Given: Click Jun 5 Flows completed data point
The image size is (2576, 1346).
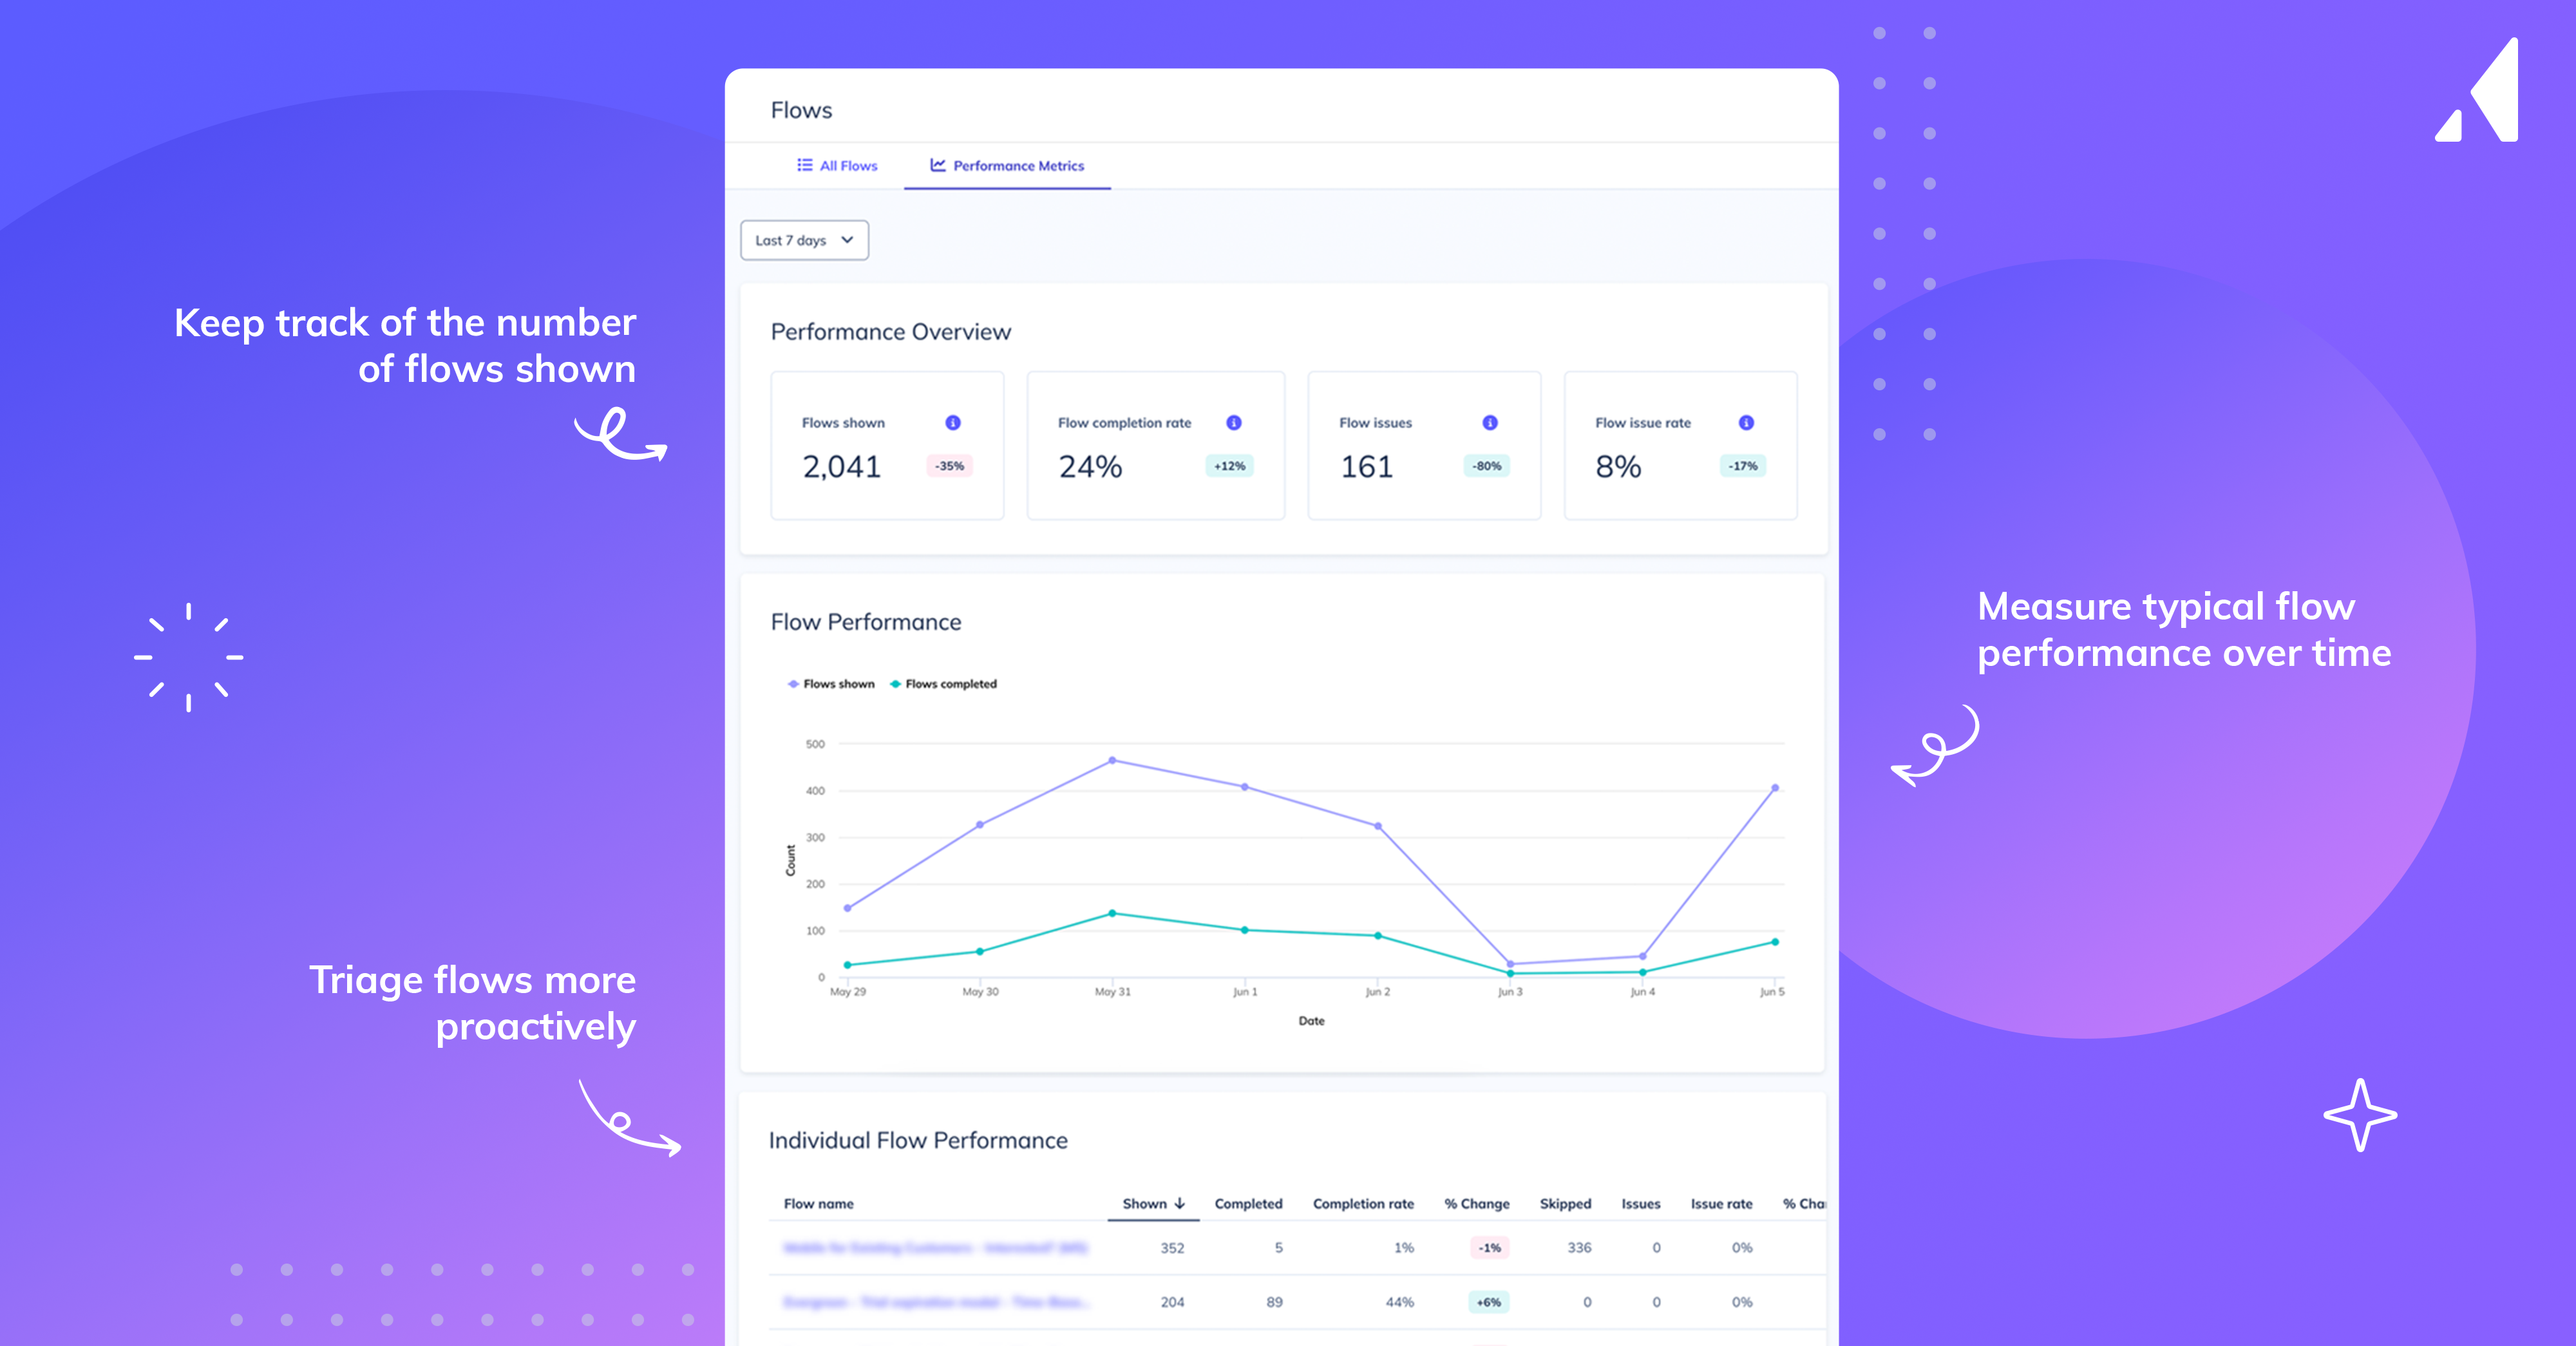Looking at the screenshot, I should (1775, 942).
